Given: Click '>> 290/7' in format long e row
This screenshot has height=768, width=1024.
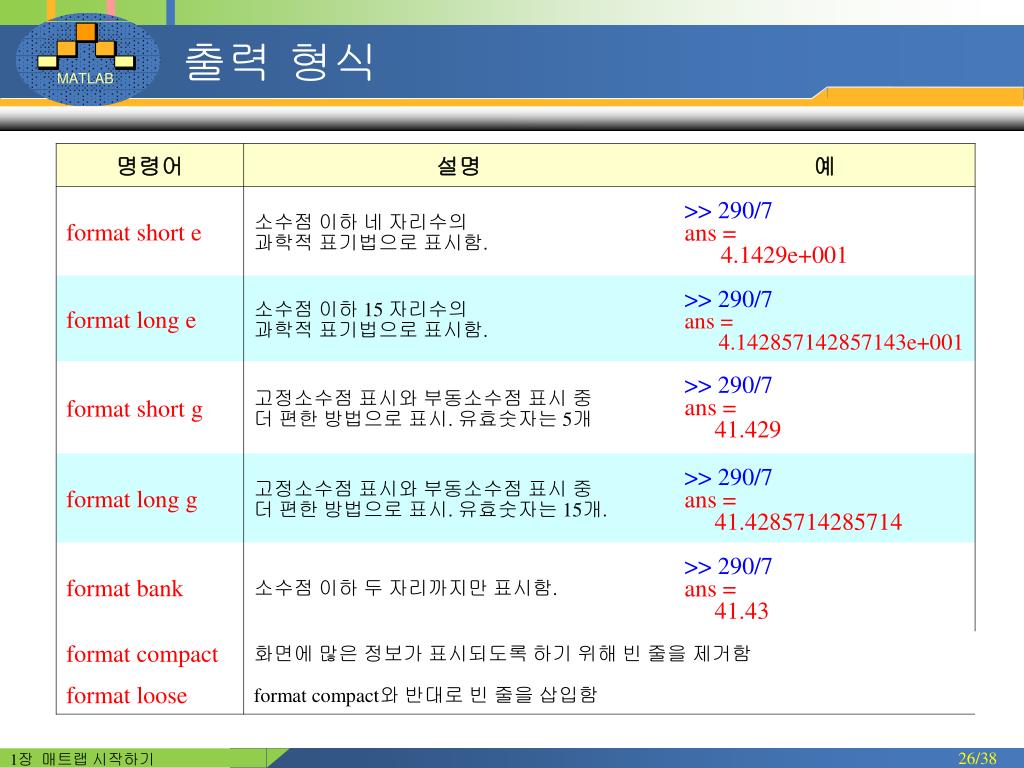Looking at the screenshot, I should [x=728, y=300].
